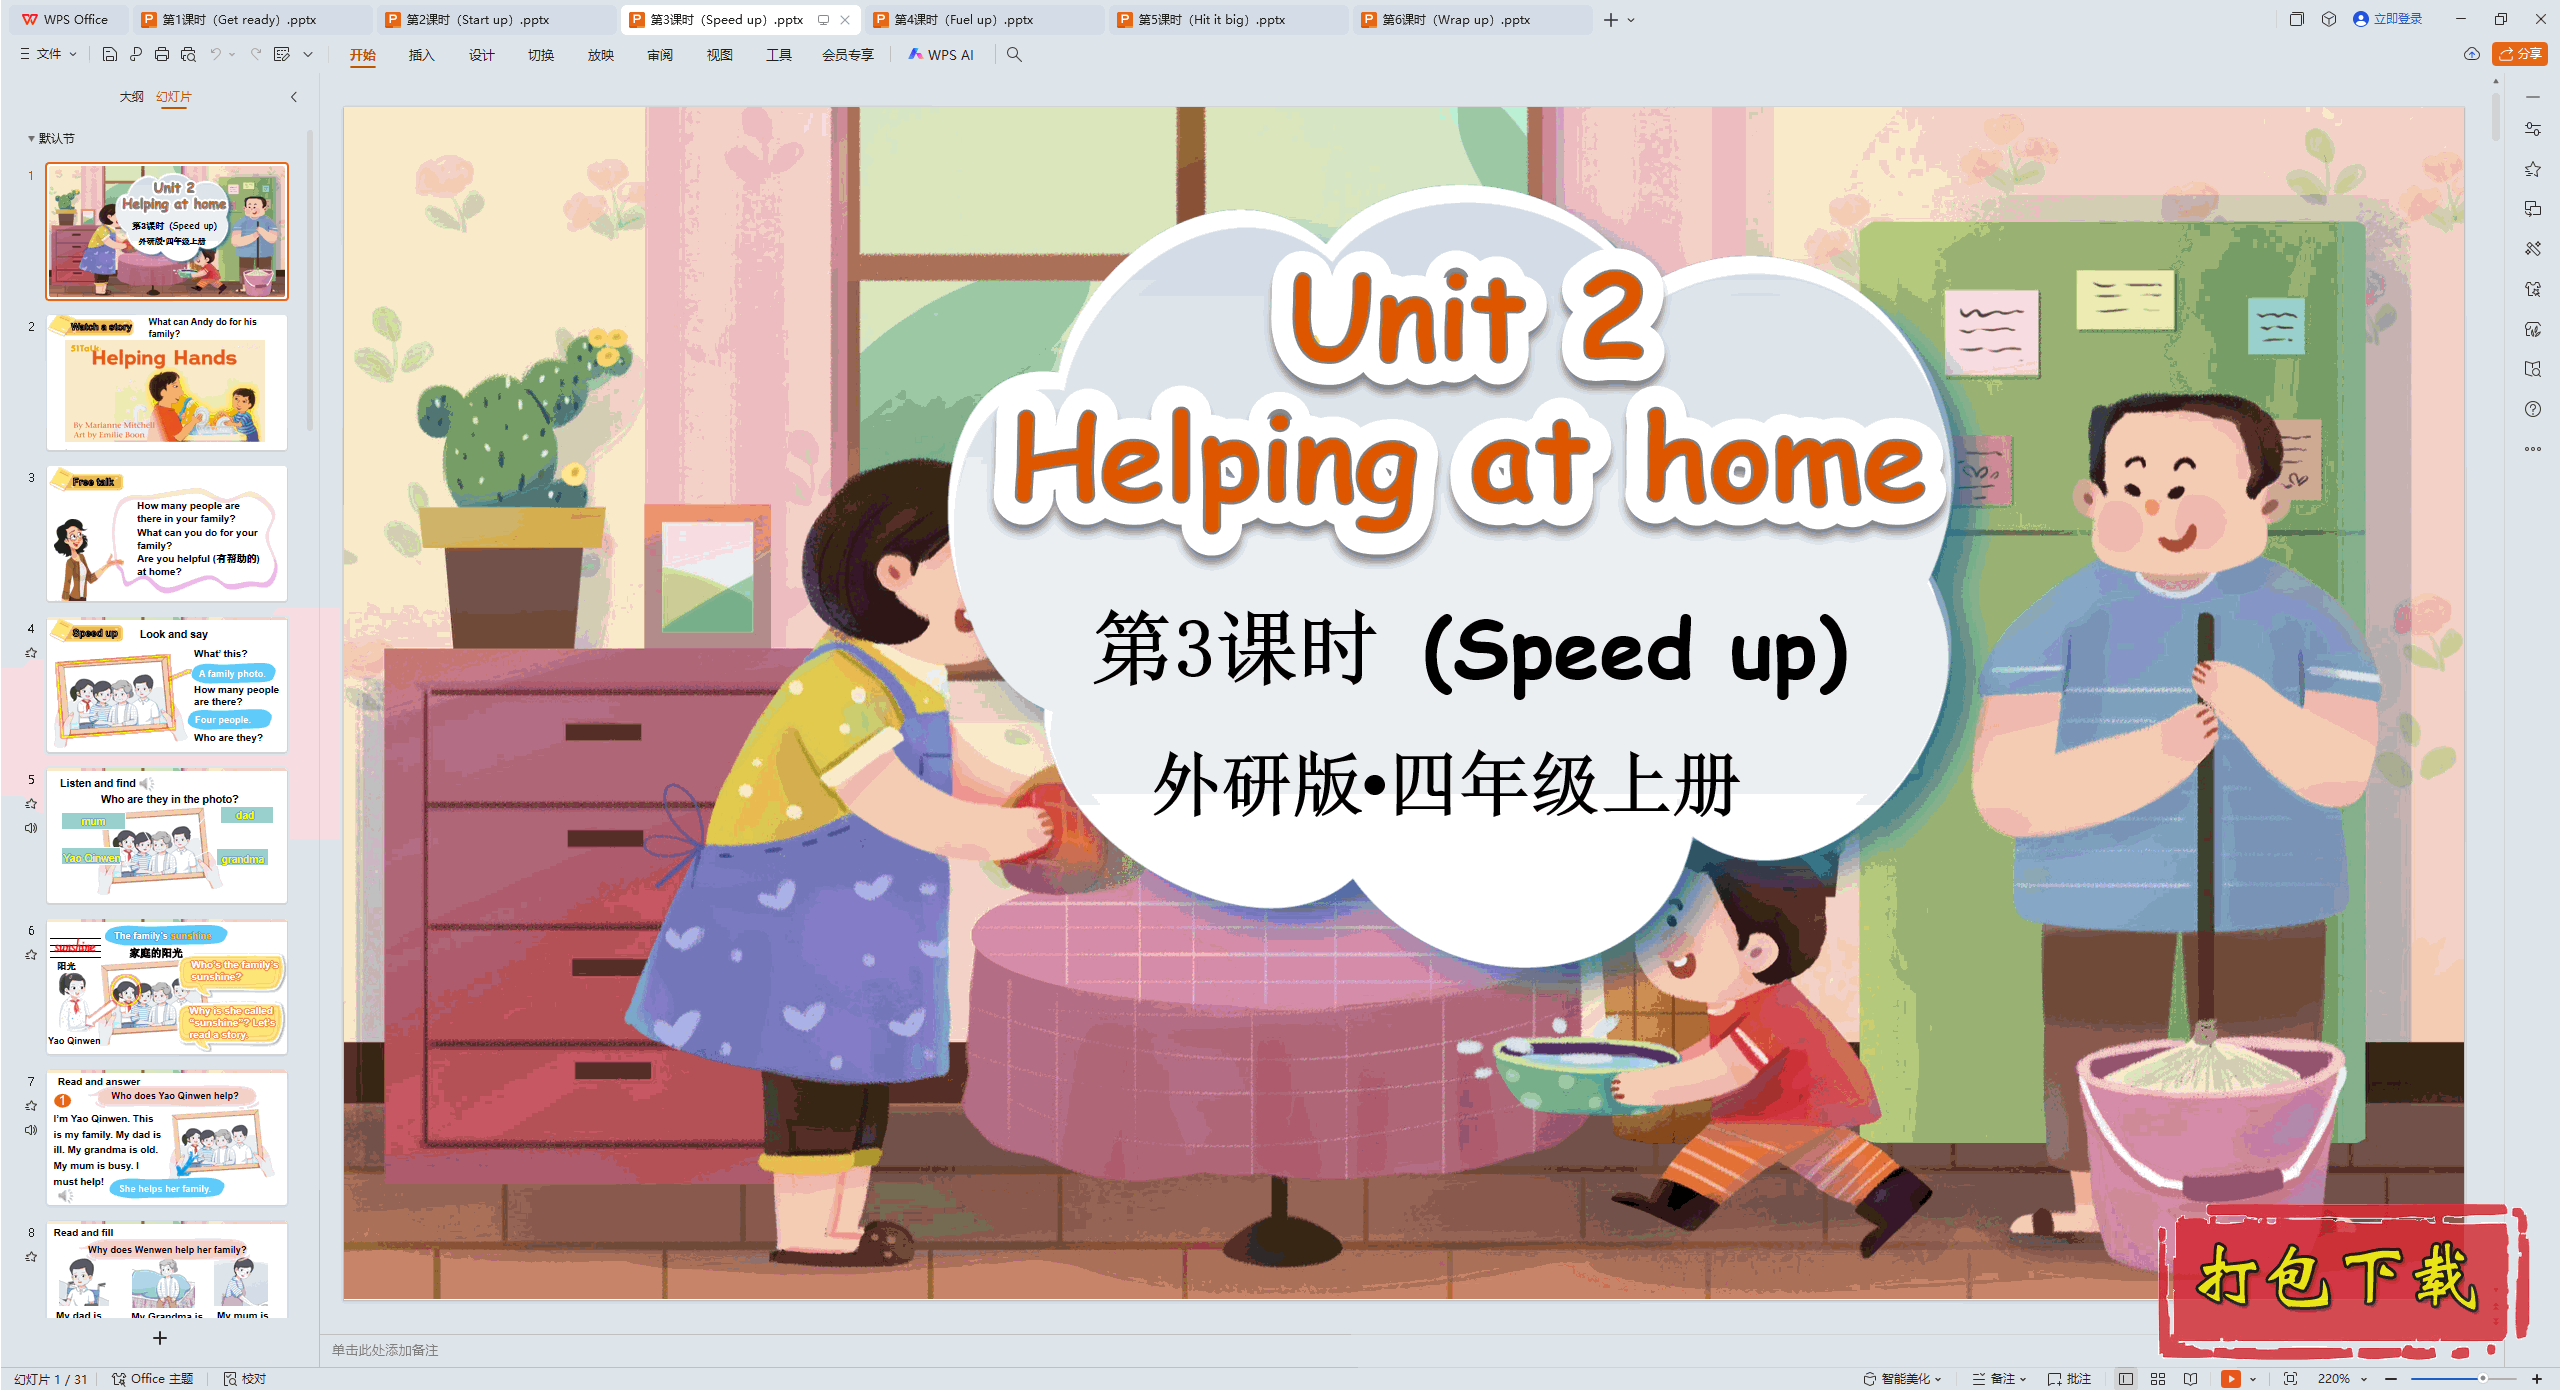
Task: Open the 会员专享 member tab
Action: coord(847,55)
